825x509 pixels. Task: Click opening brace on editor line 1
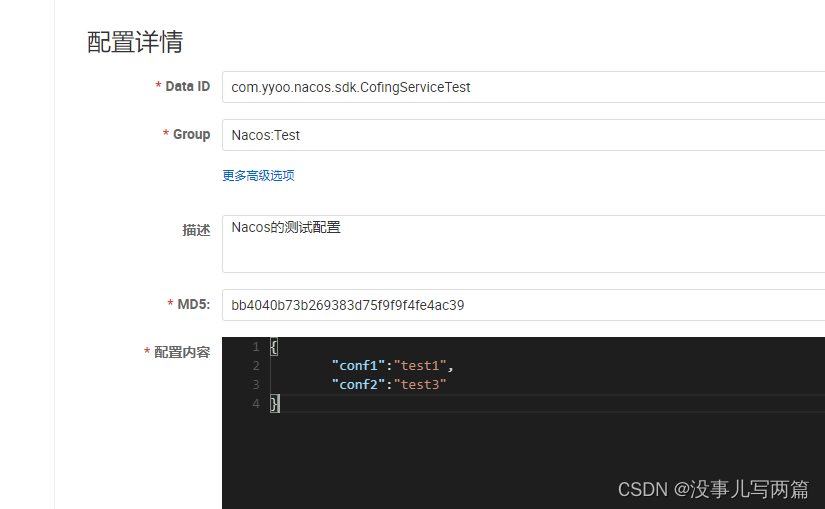coord(274,346)
